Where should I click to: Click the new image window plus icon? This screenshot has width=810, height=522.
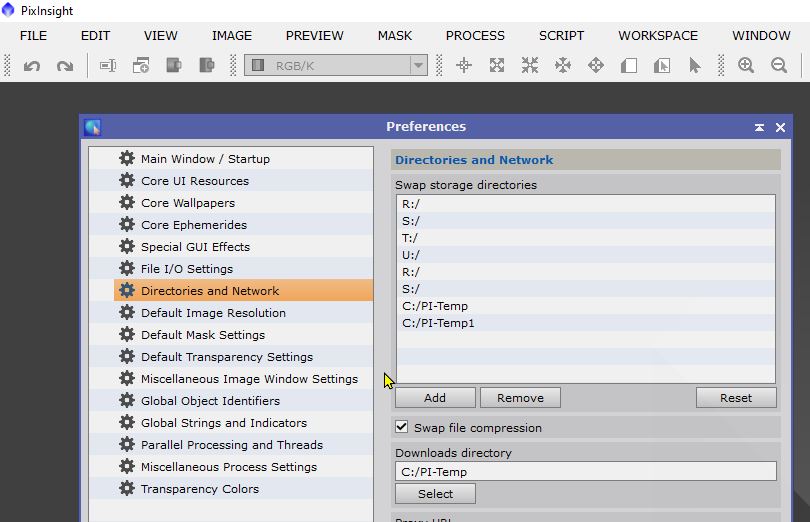point(141,66)
